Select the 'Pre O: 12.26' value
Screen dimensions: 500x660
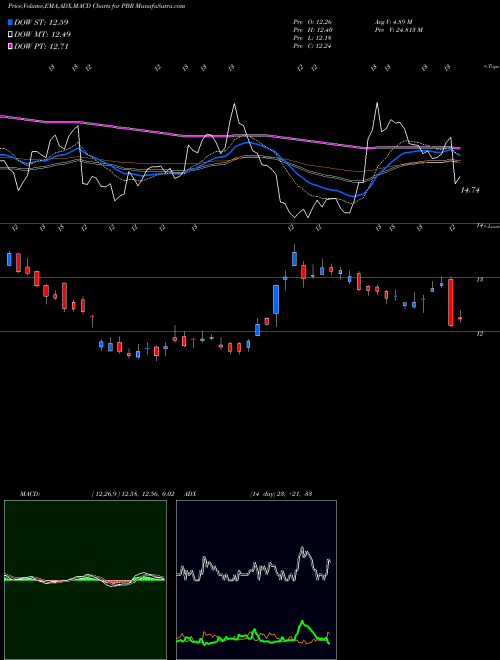coord(312,22)
